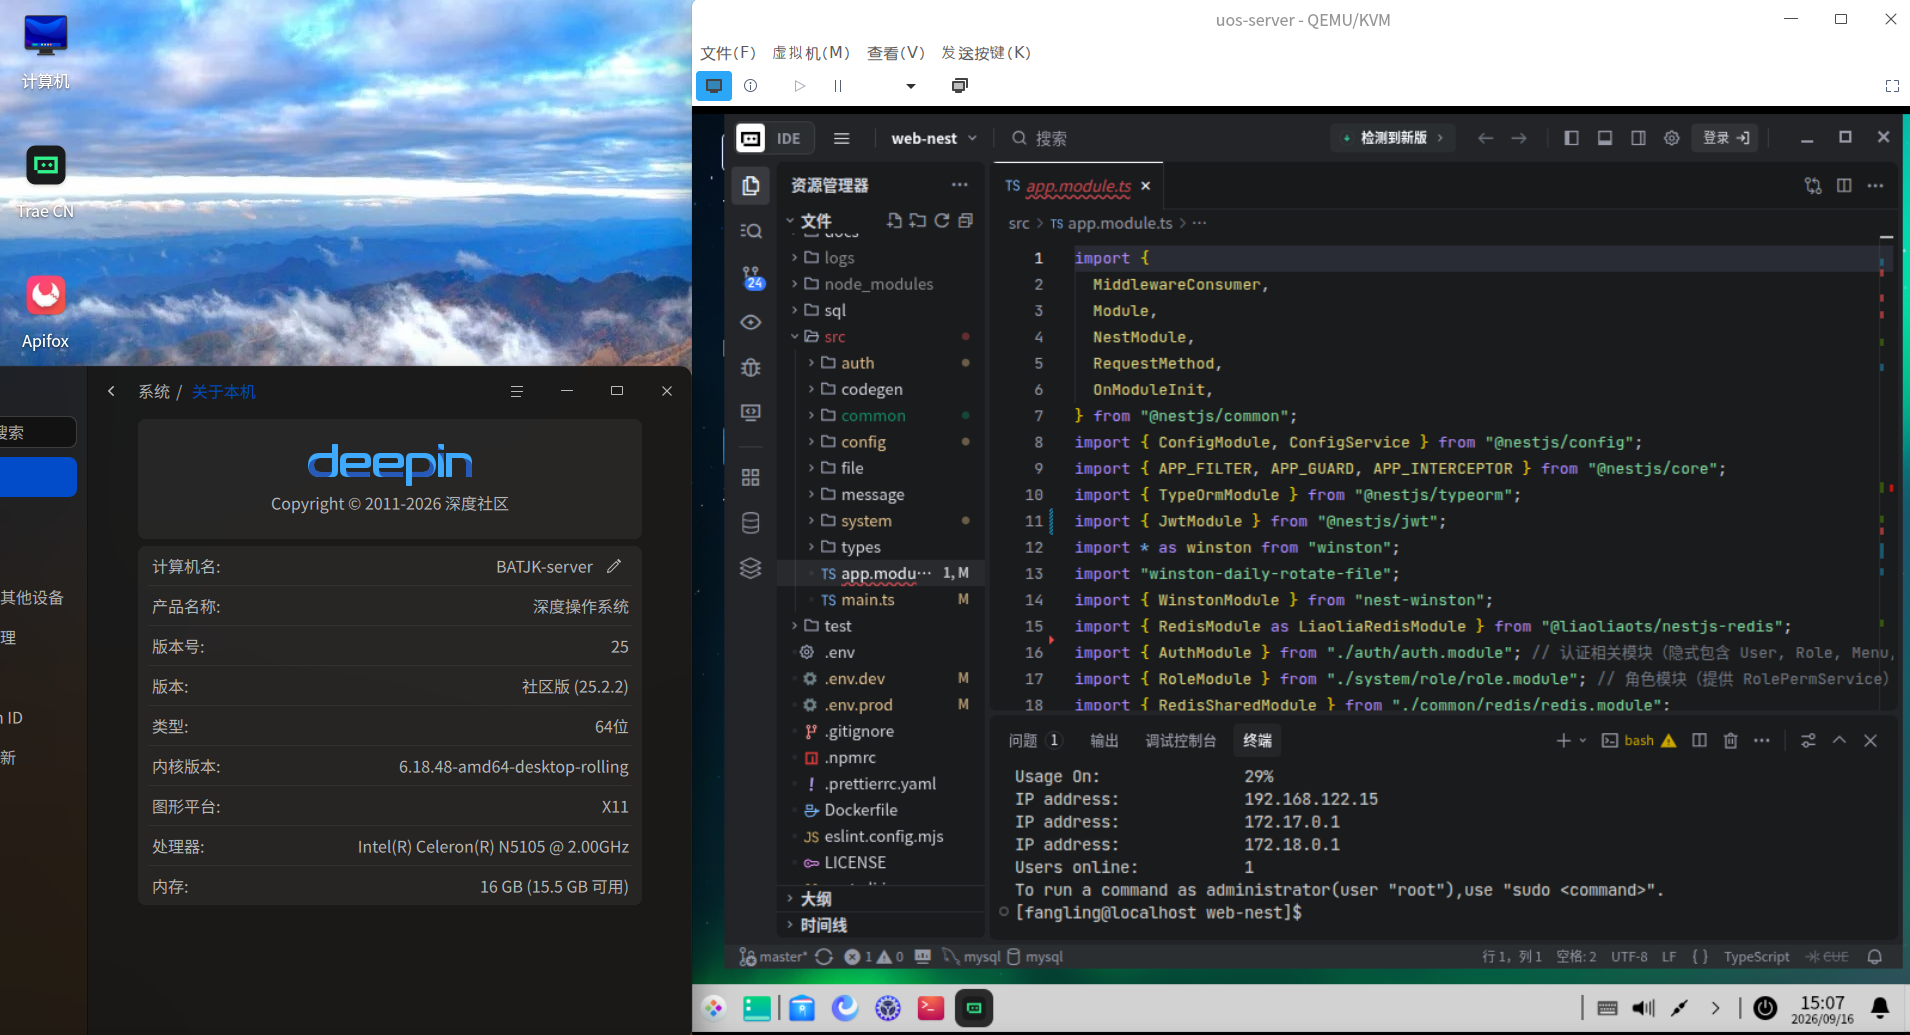
Task: Pause the virtual machine in QEMU toolbar
Action: pyautogui.click(x=838, y=86)
